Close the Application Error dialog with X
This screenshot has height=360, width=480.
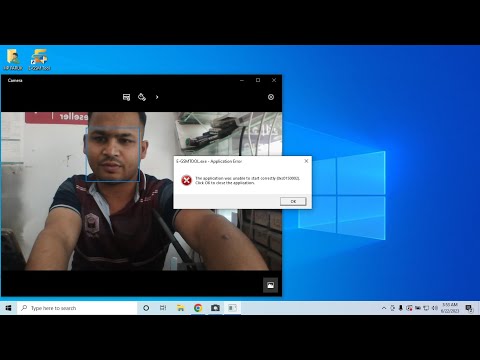(306, 161)
